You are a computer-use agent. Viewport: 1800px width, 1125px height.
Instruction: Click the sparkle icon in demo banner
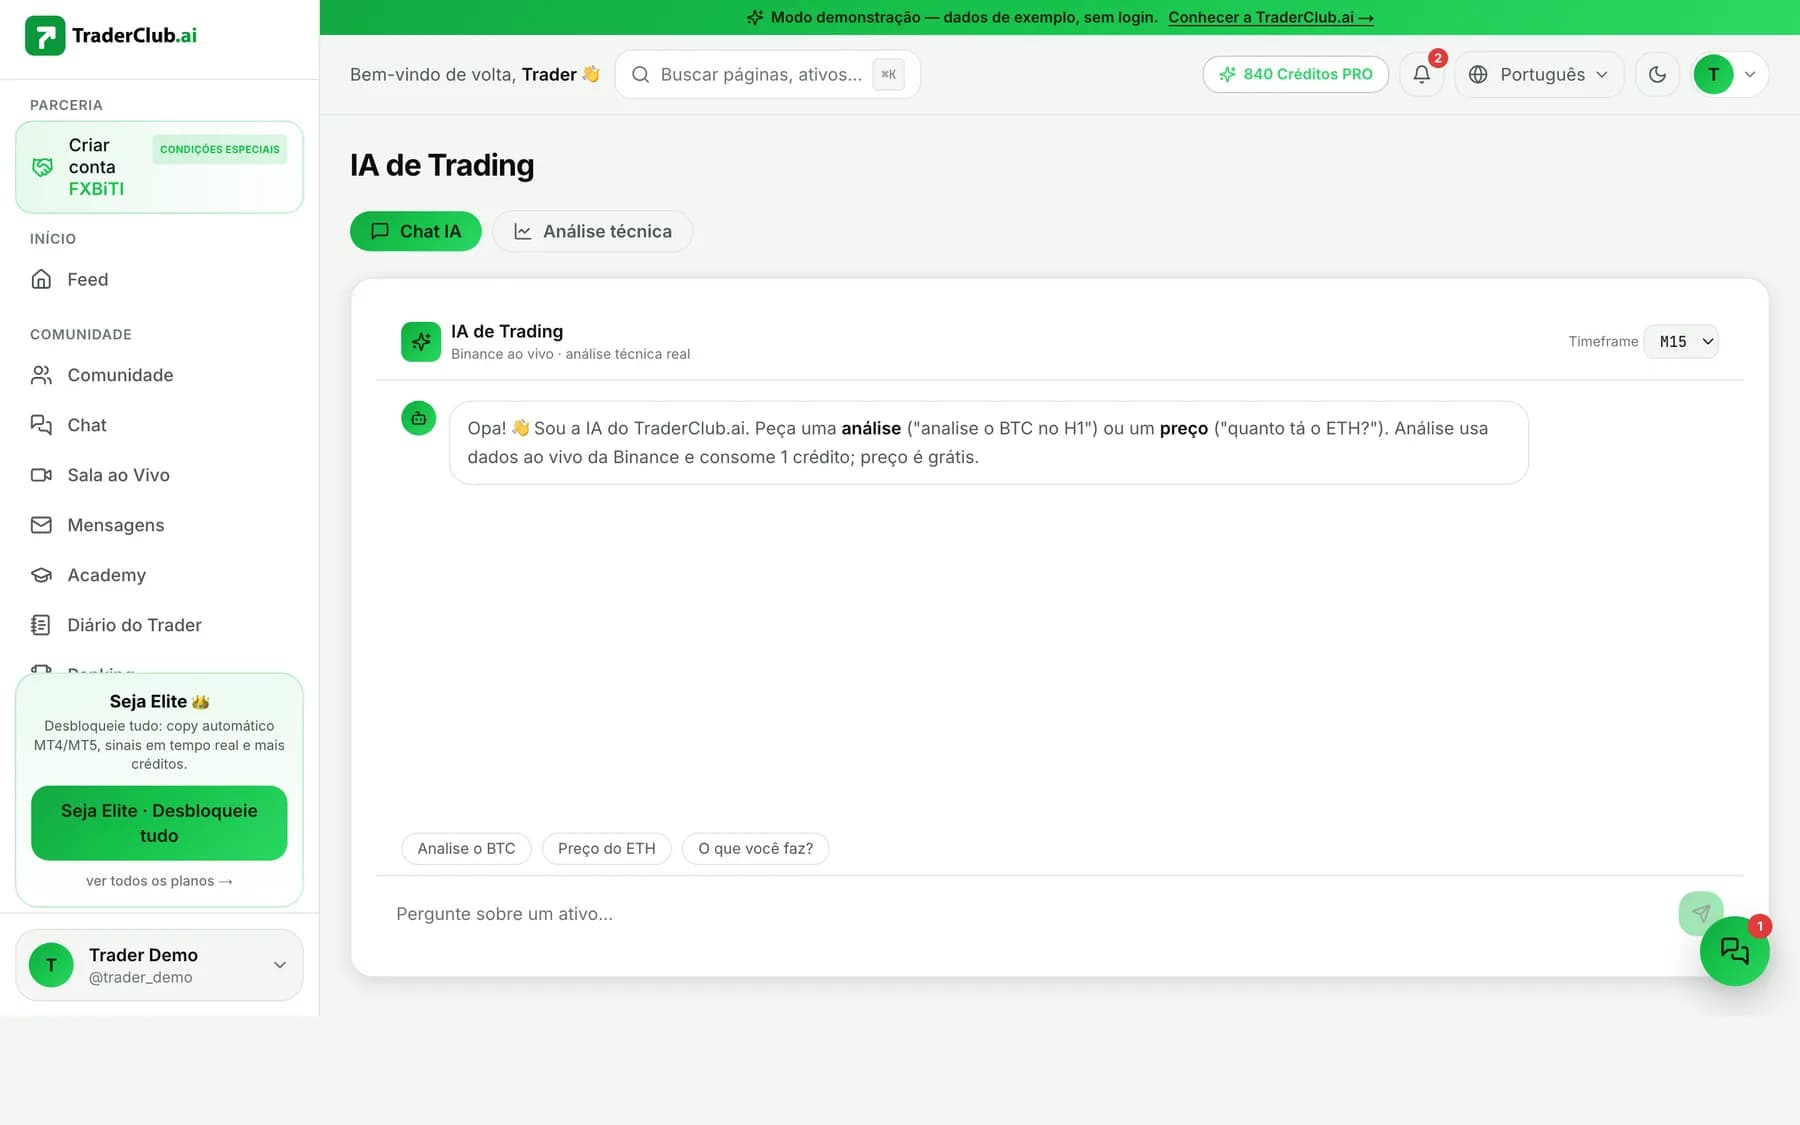[755, 17]
